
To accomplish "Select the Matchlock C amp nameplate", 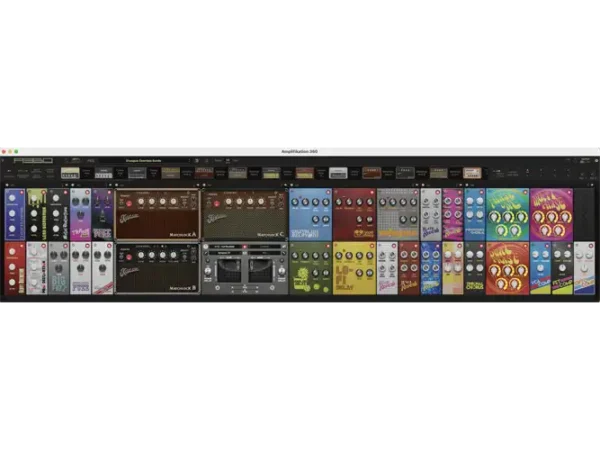I will (x=270, y=234).
